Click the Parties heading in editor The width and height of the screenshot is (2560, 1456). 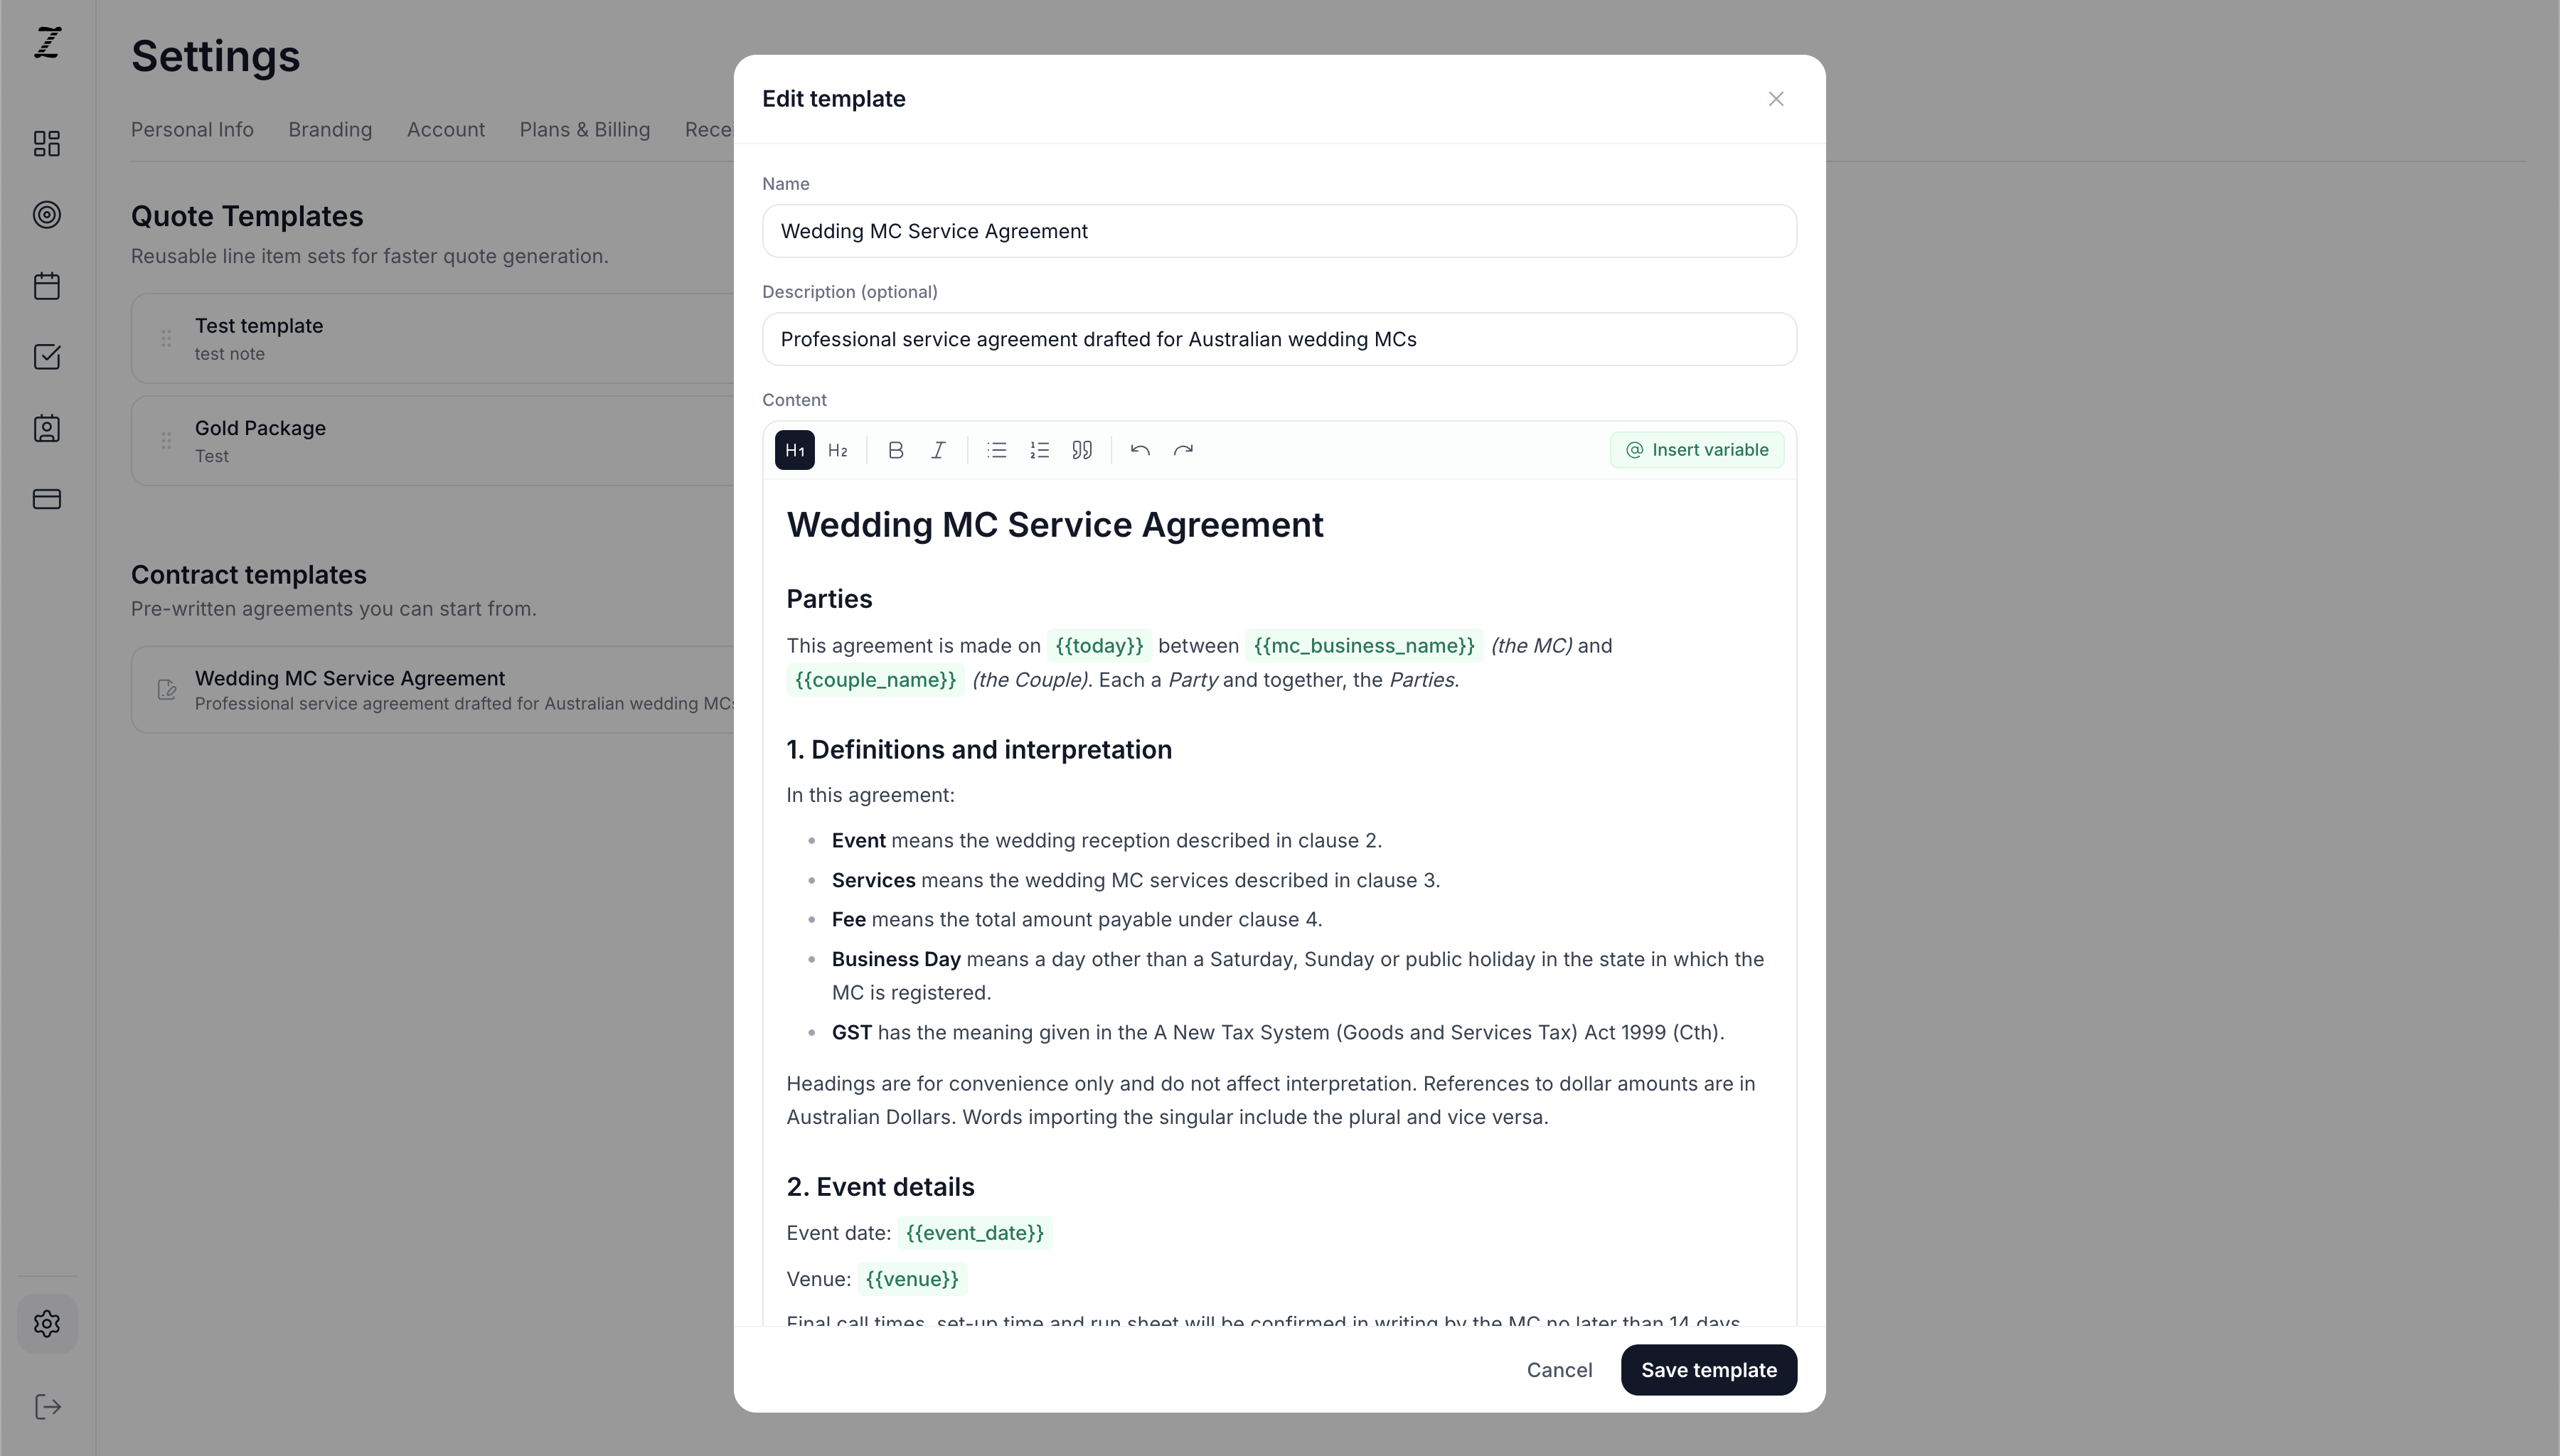[829, 599]
